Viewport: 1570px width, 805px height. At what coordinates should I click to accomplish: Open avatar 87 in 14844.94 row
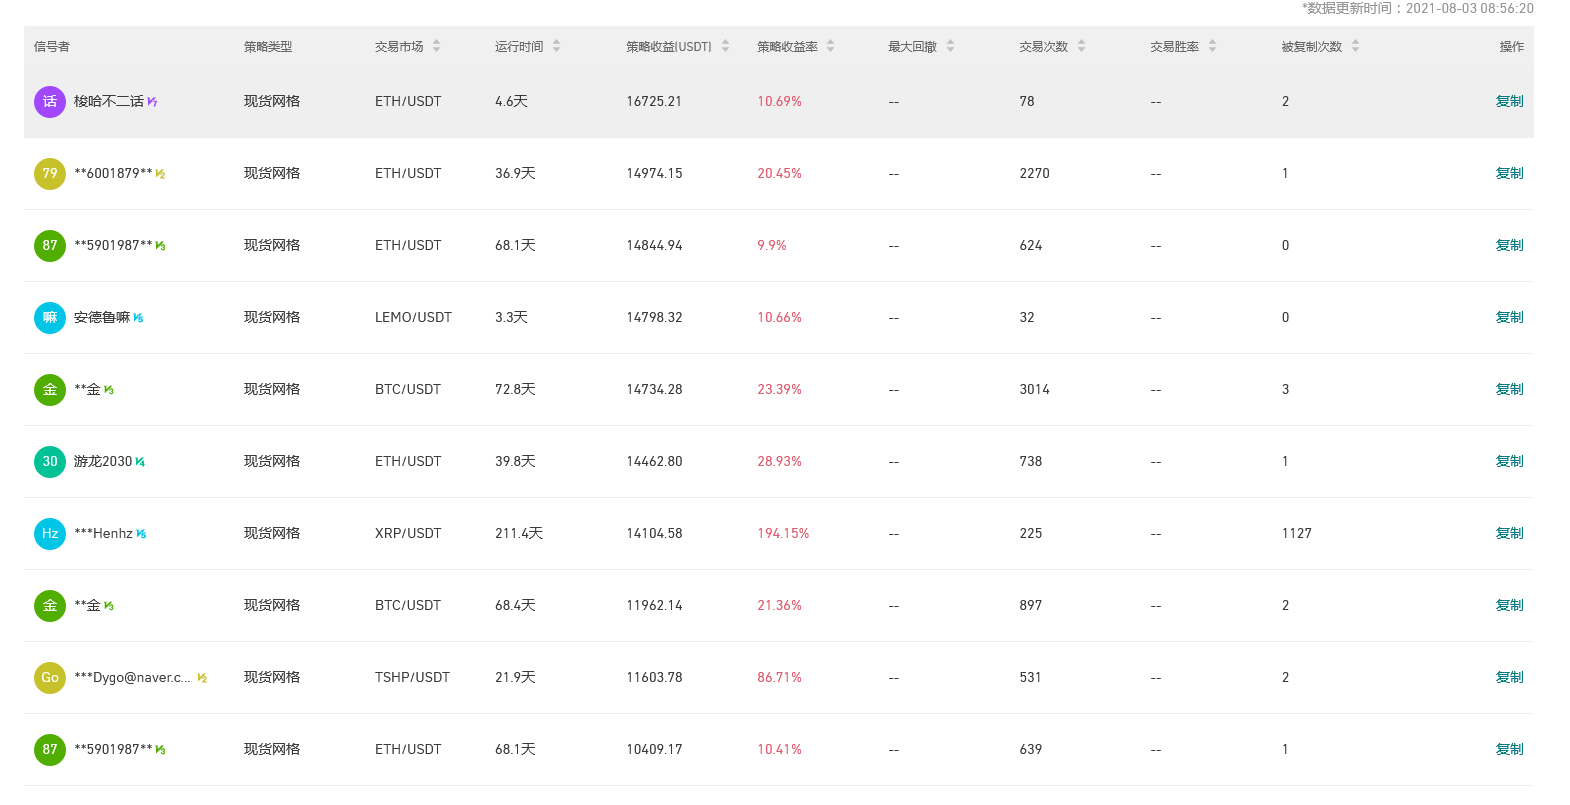[x=50, y=246]
